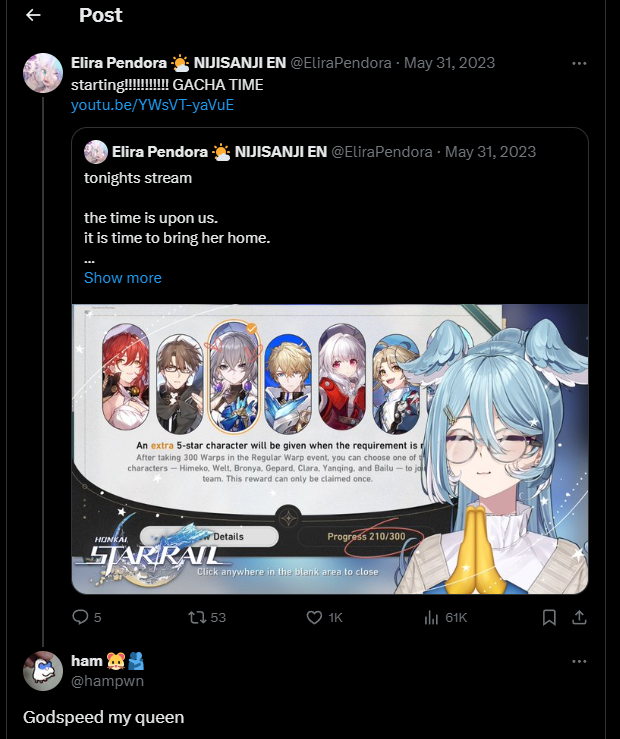Open Elira Pendora's profile avatar
The image size is (620, 739).
[43, 73]
